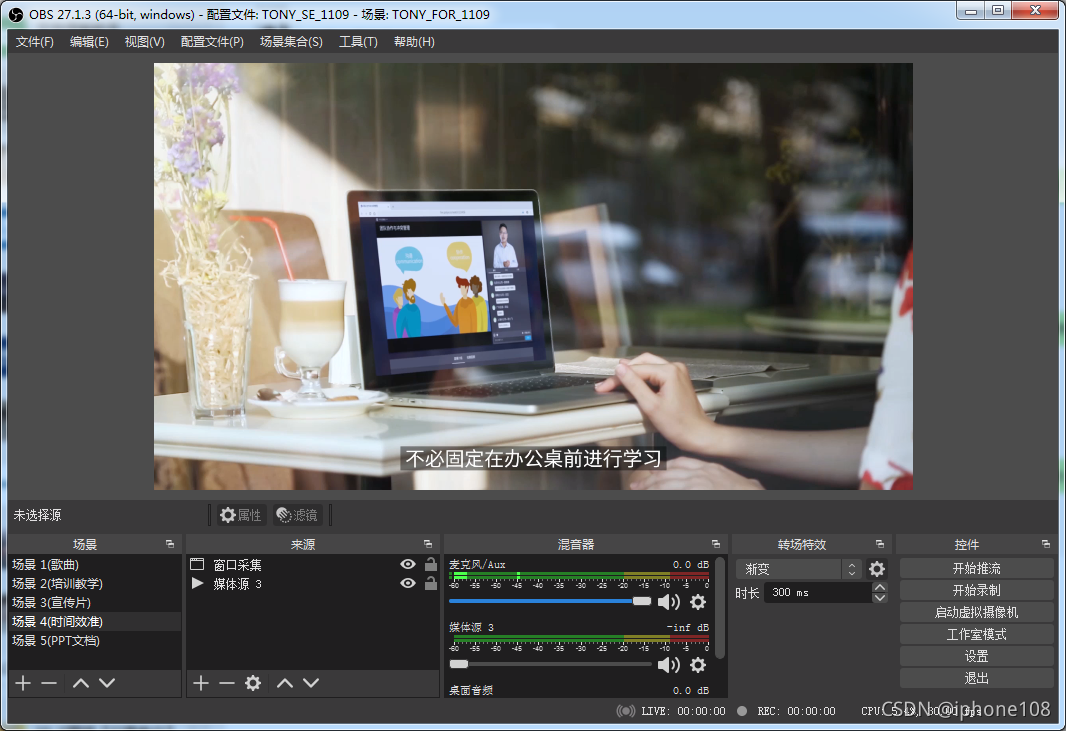Move source up in Sources panel

(285, 683)
